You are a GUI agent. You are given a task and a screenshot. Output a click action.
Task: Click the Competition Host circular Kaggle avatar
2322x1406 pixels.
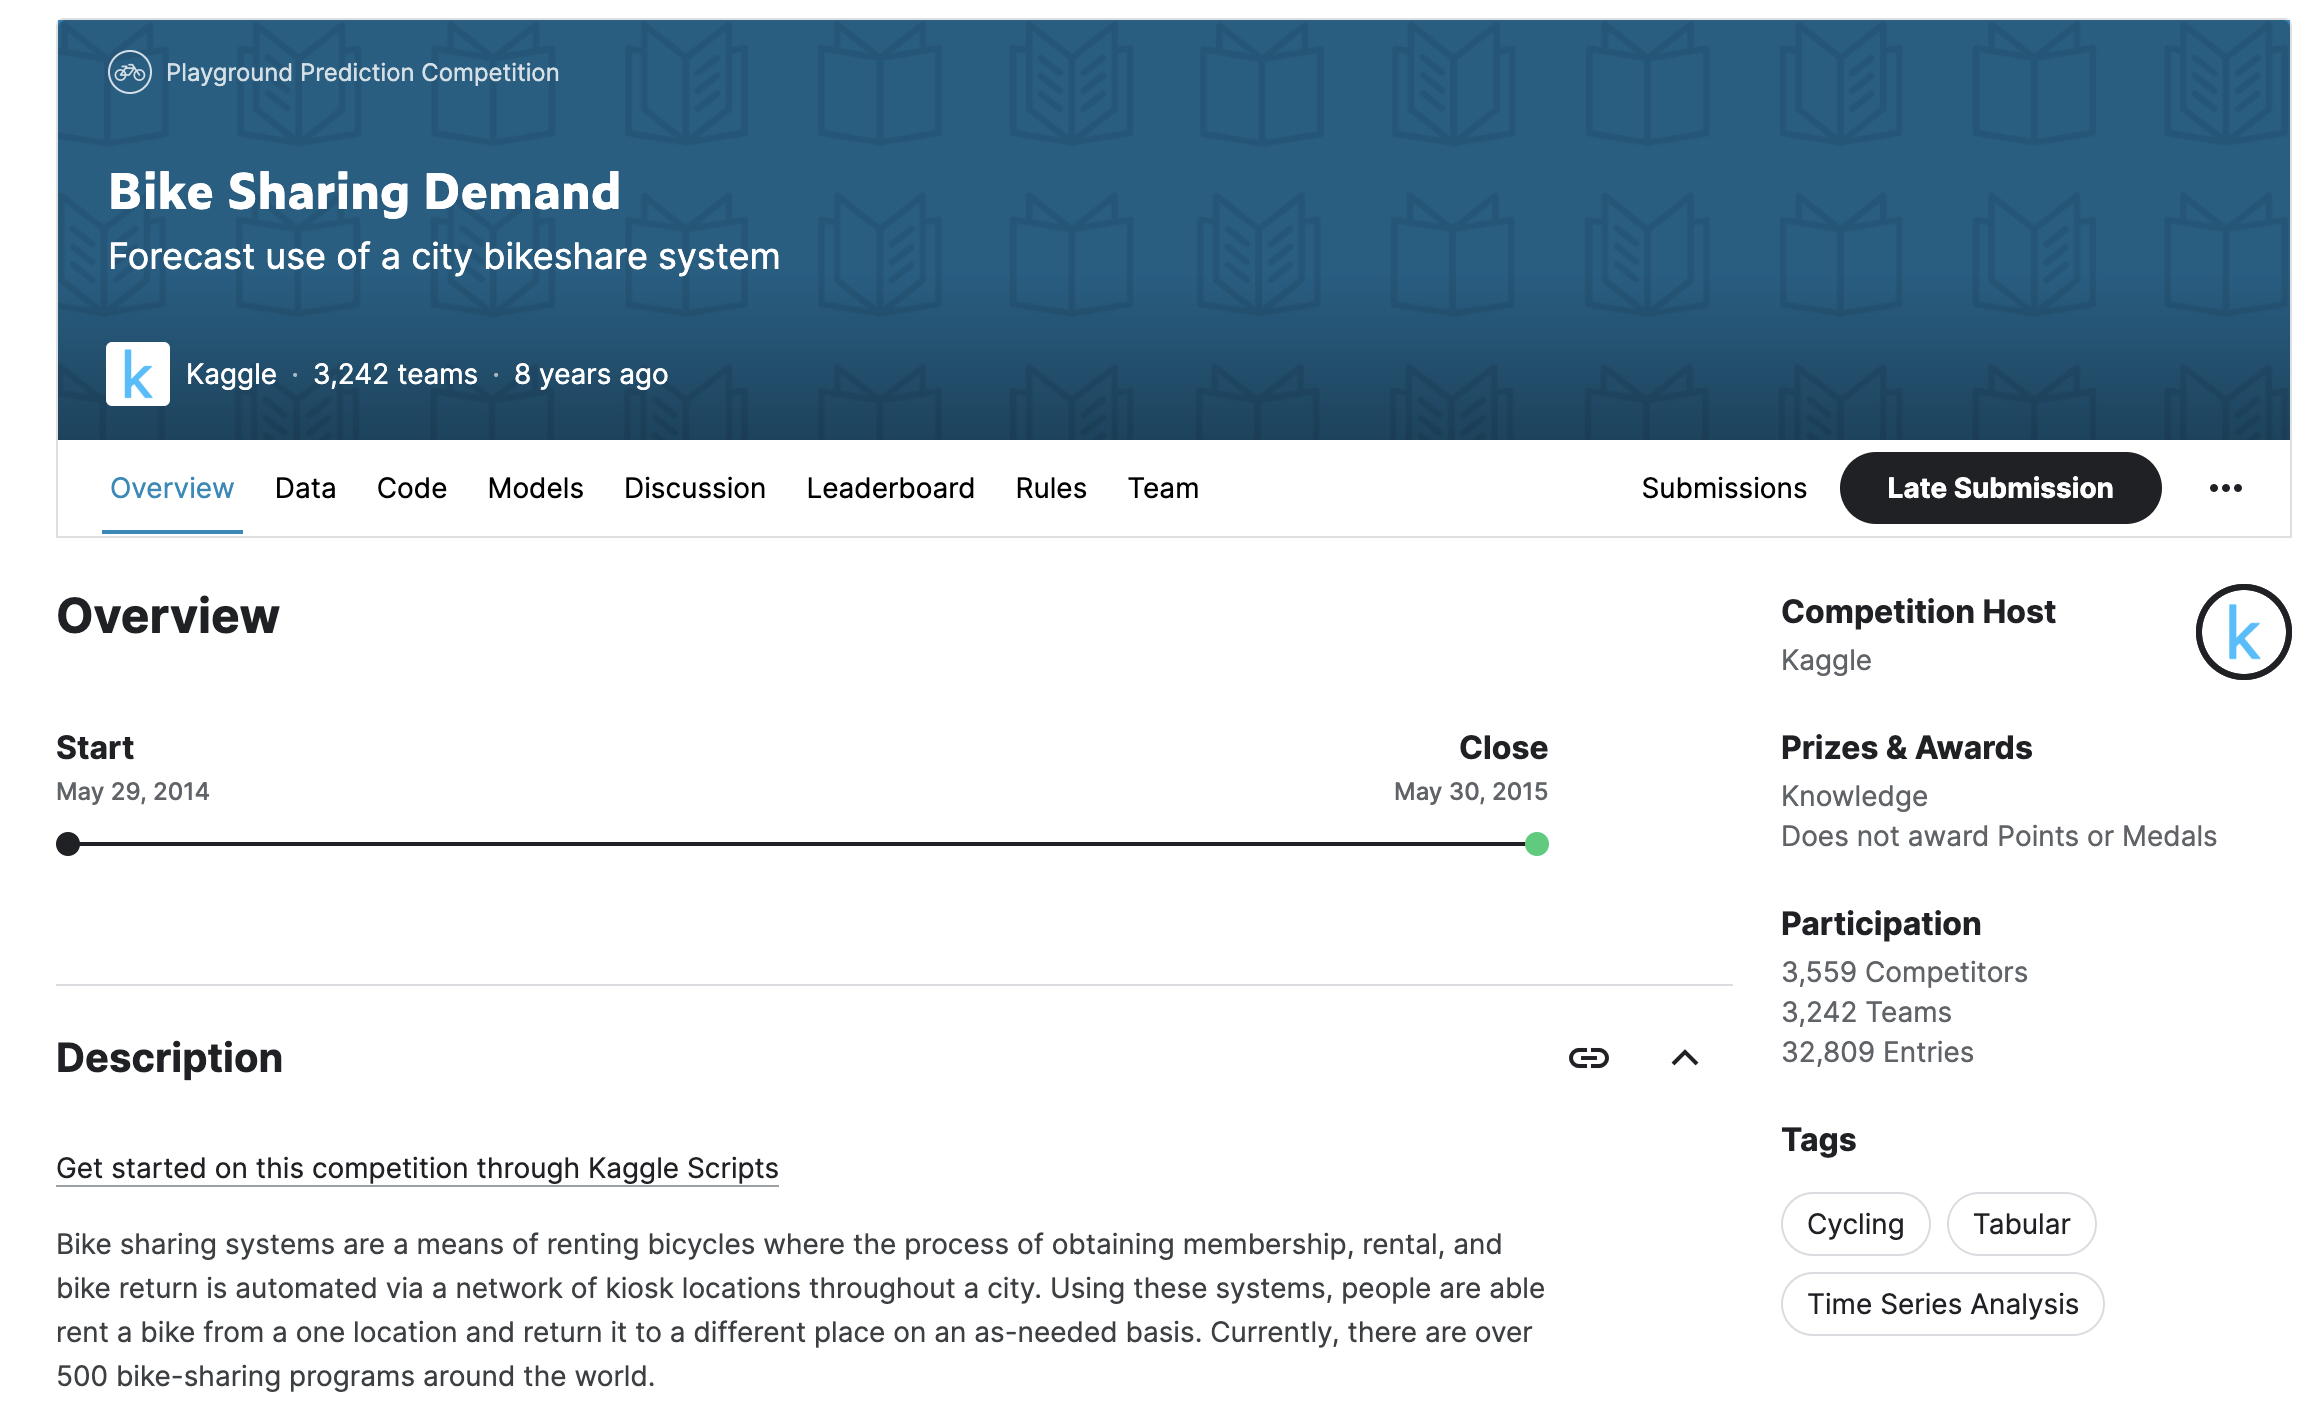pyautogui.click(x=2242, y=632)
